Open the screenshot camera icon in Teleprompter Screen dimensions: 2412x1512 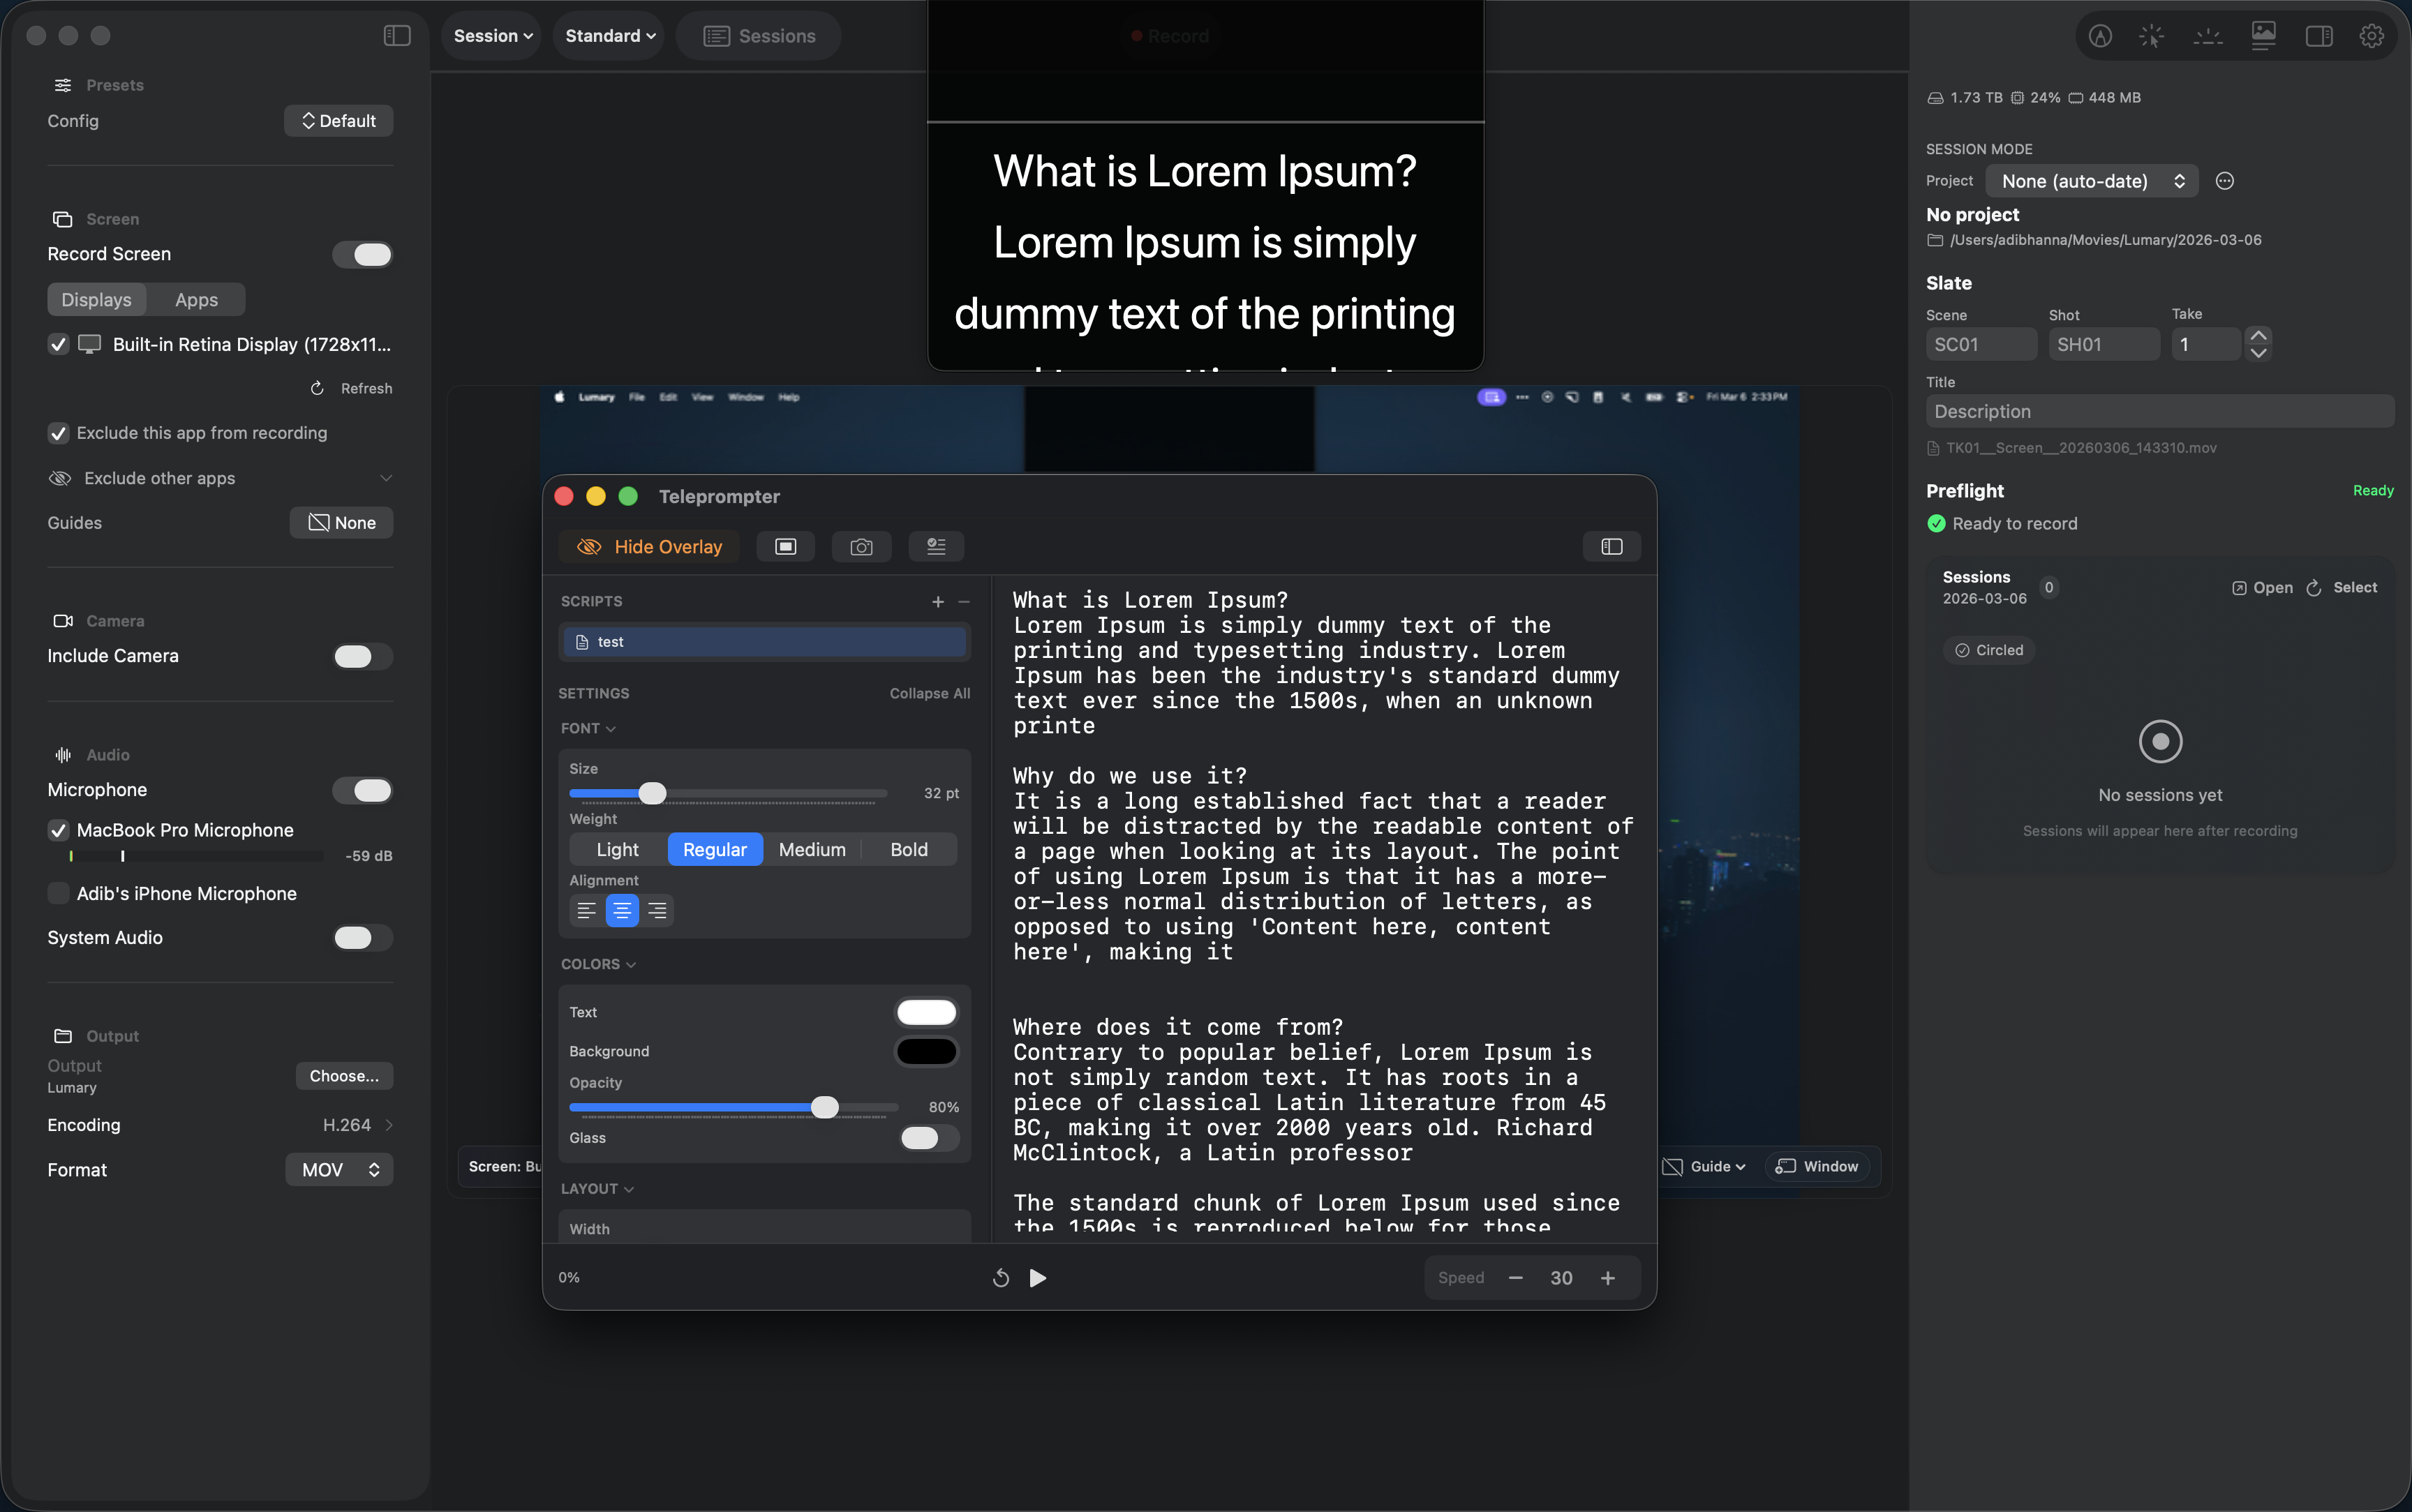coord(860,546)
